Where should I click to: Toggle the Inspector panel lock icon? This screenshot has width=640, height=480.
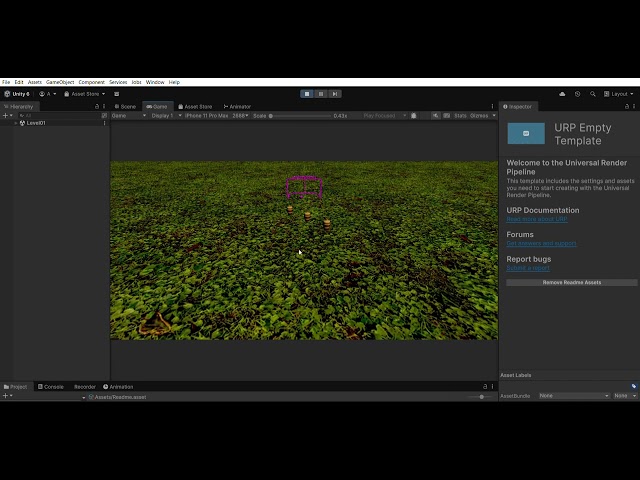(627, 107)
